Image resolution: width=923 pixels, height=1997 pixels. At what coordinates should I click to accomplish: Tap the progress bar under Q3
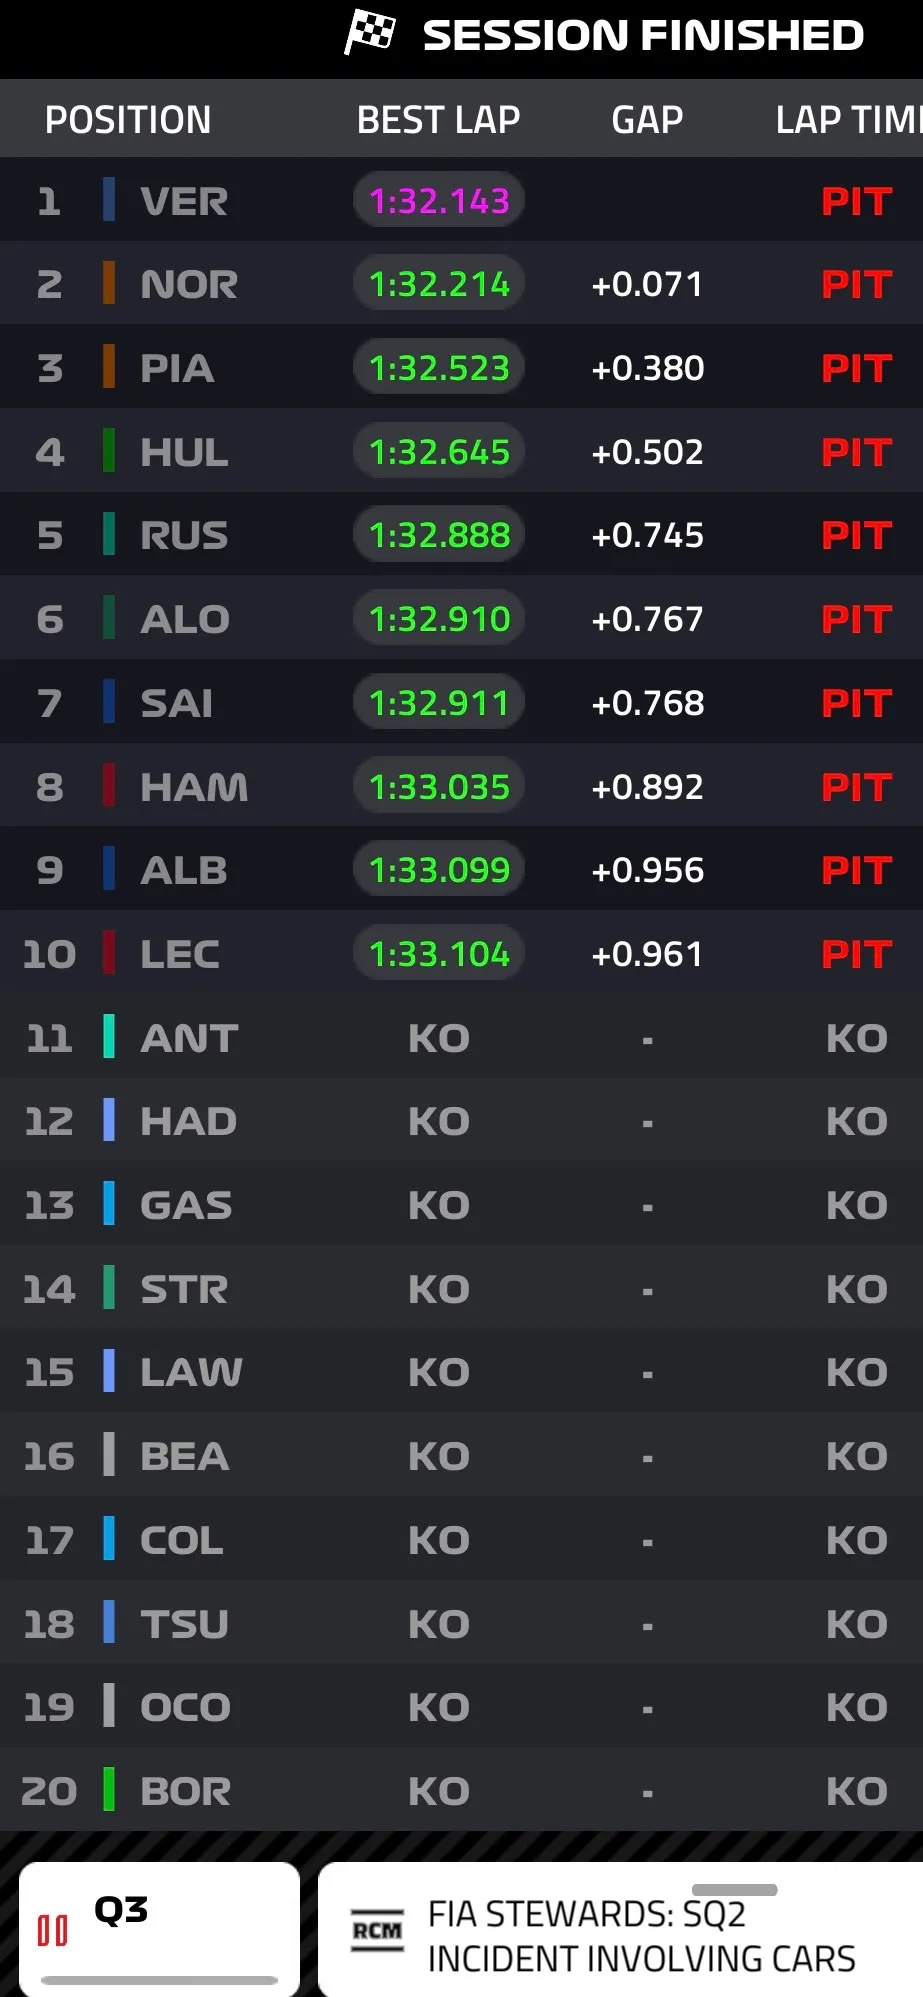point(160,1980)
